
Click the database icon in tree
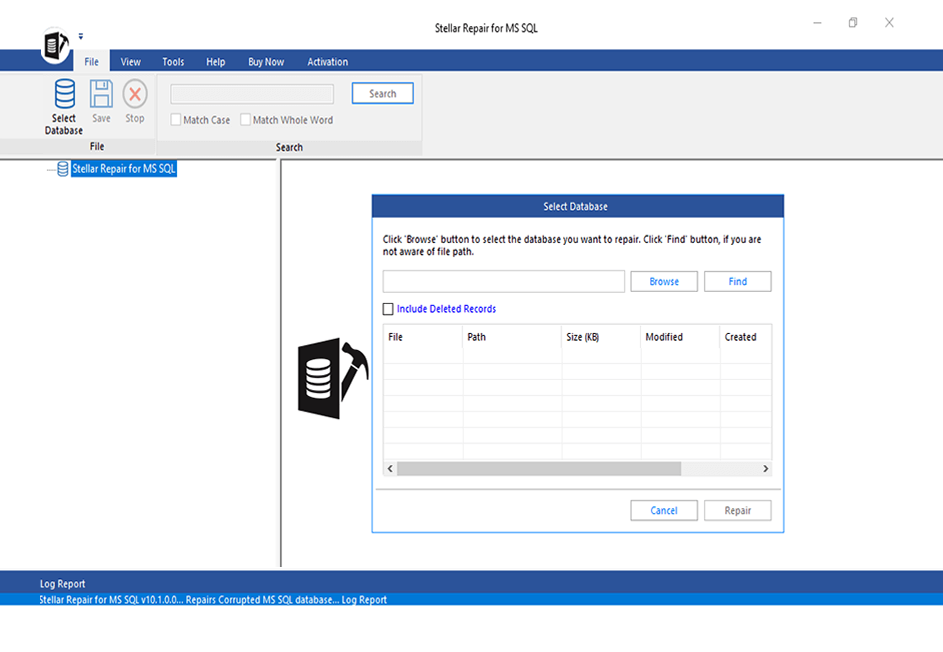point(63,169)
